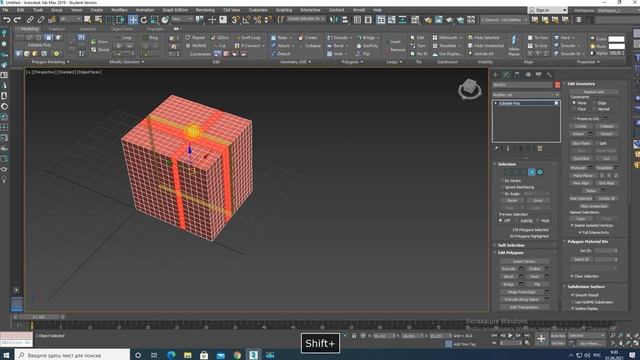
Task: Open the Modifier List dropdown
Action: pos(526,95)
